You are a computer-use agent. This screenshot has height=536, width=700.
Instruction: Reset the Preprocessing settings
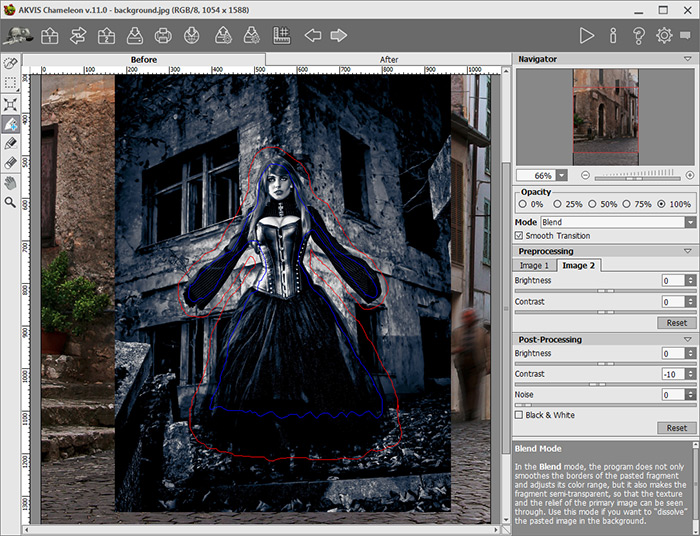676,323
